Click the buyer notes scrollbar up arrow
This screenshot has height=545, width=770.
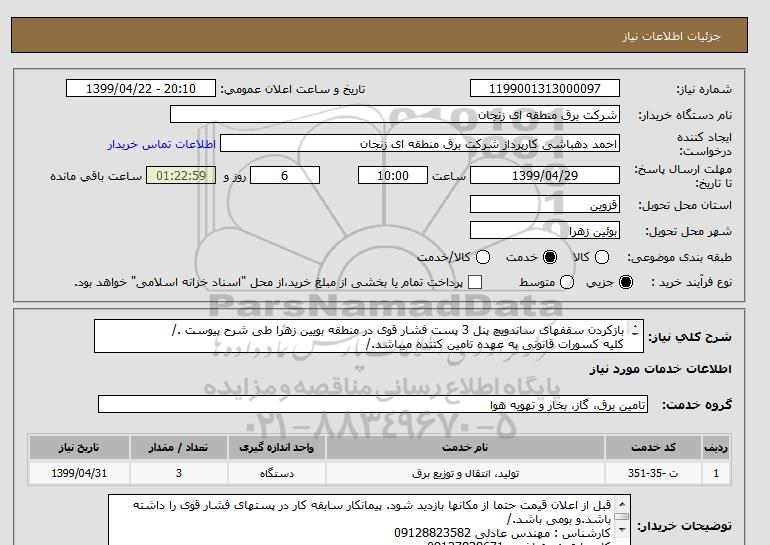[x=622, y=504]
